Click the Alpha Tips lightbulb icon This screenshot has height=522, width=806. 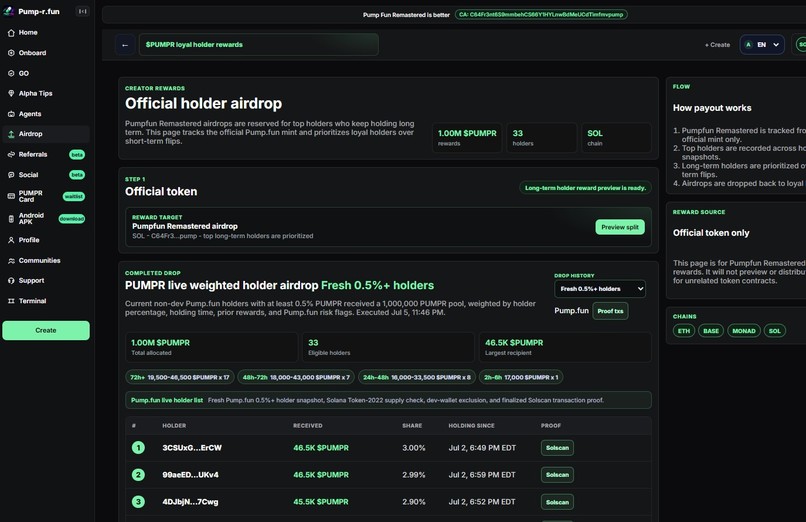[x=11, y=94]
